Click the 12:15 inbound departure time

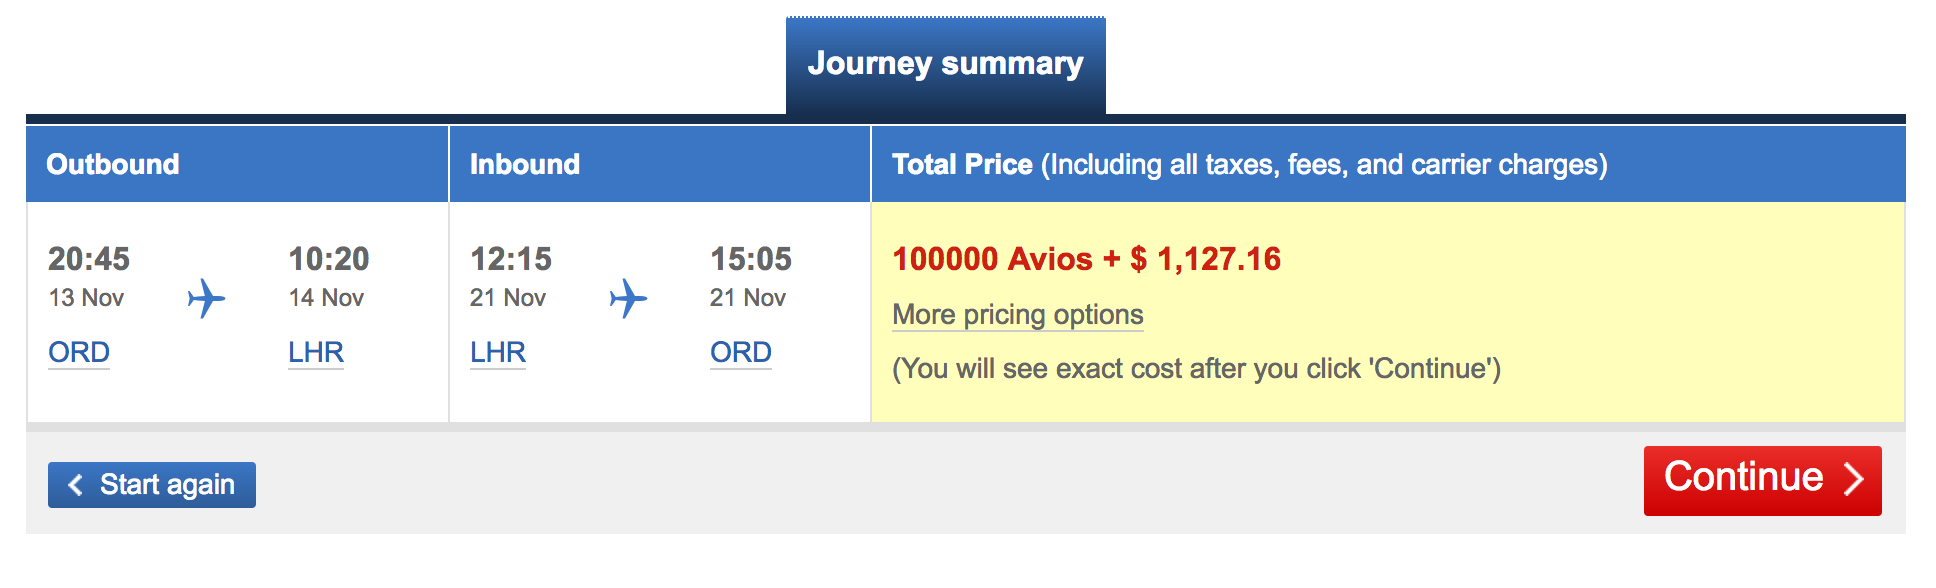click(511, 259)
